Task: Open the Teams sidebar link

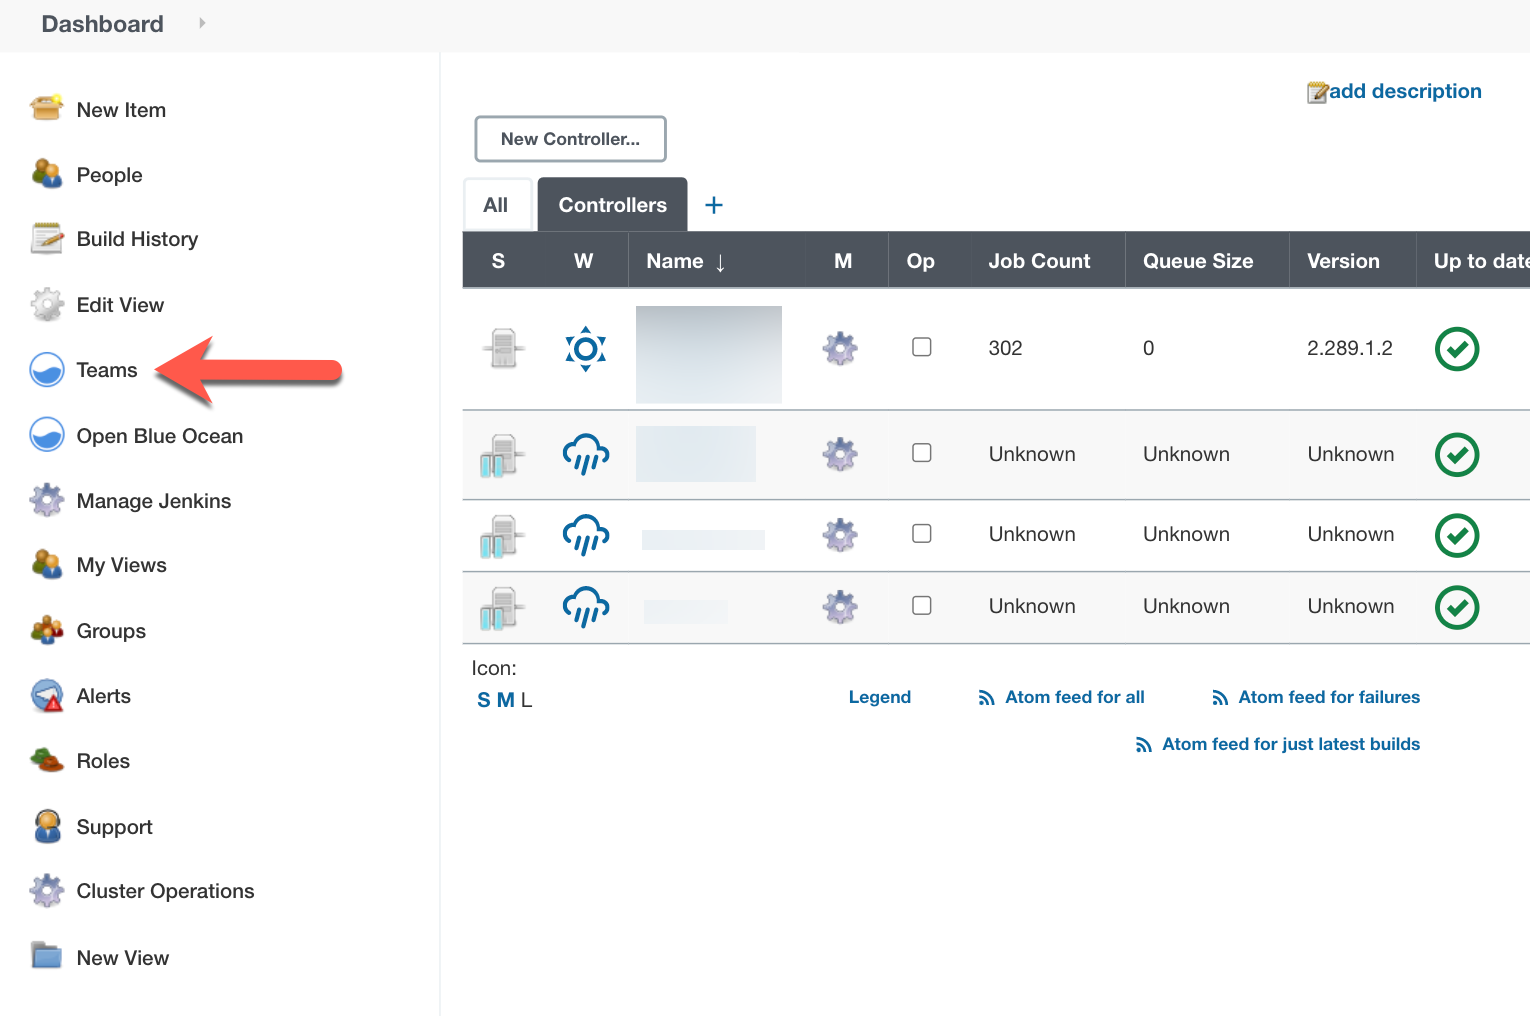Action: click(x=107, y=370)
